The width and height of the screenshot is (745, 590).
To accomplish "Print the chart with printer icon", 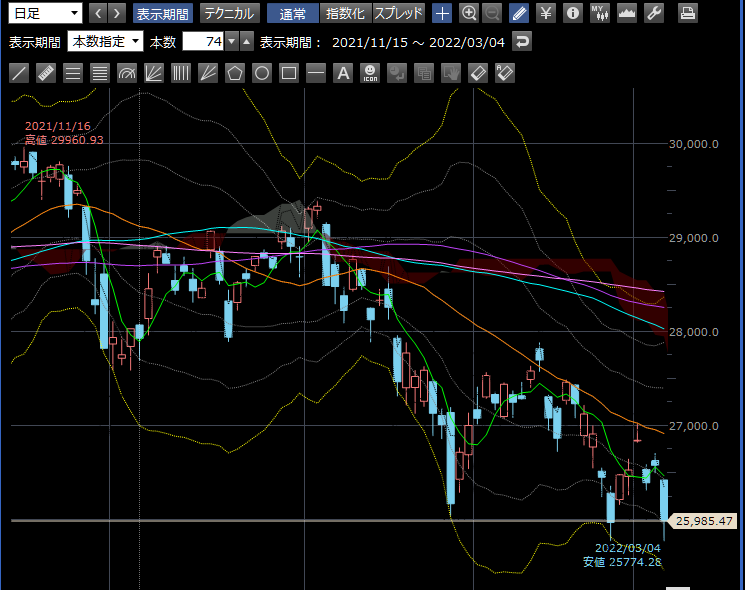I will (x=688, y=13).
